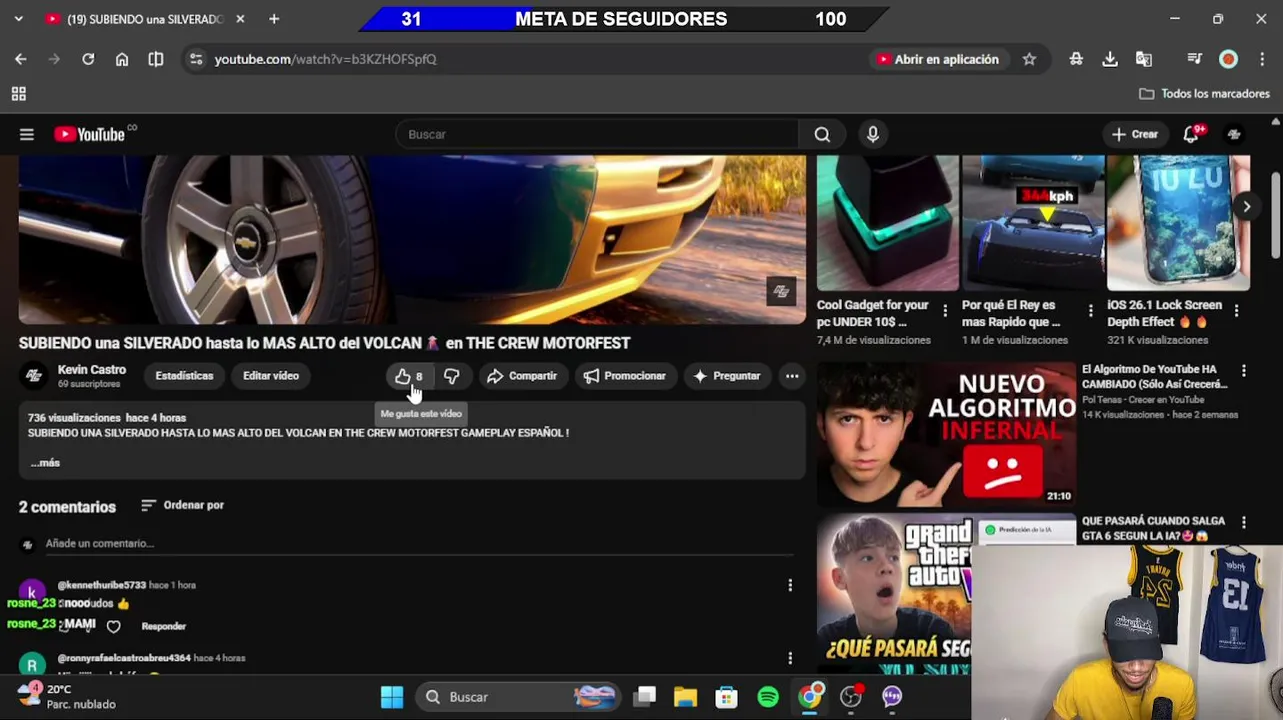Open options for El Algoritmo de YouTube video
The height and width of the screenshot is (720, 1283).
[1244, 371]
